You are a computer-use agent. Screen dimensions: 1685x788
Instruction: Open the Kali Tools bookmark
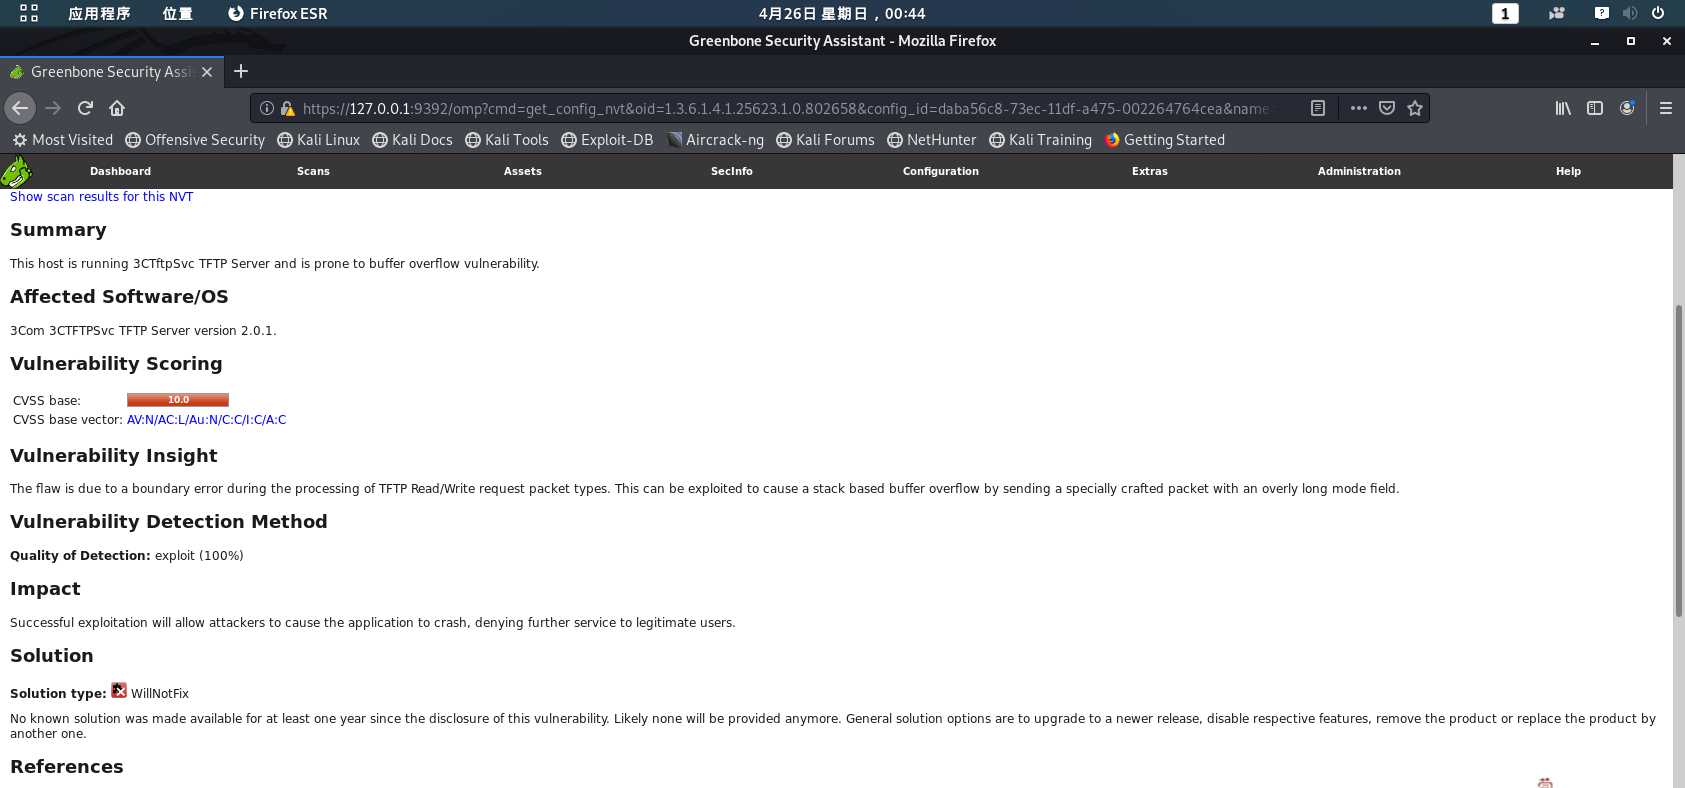[507, 140]
